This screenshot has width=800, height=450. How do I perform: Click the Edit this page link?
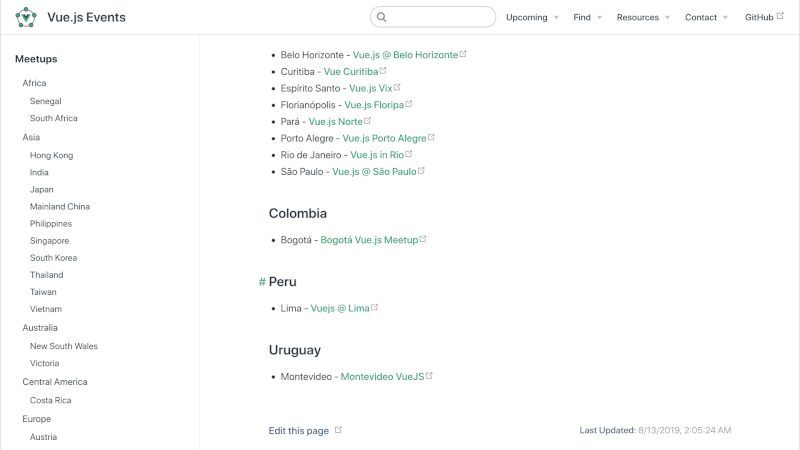click(x=298, y=431)
